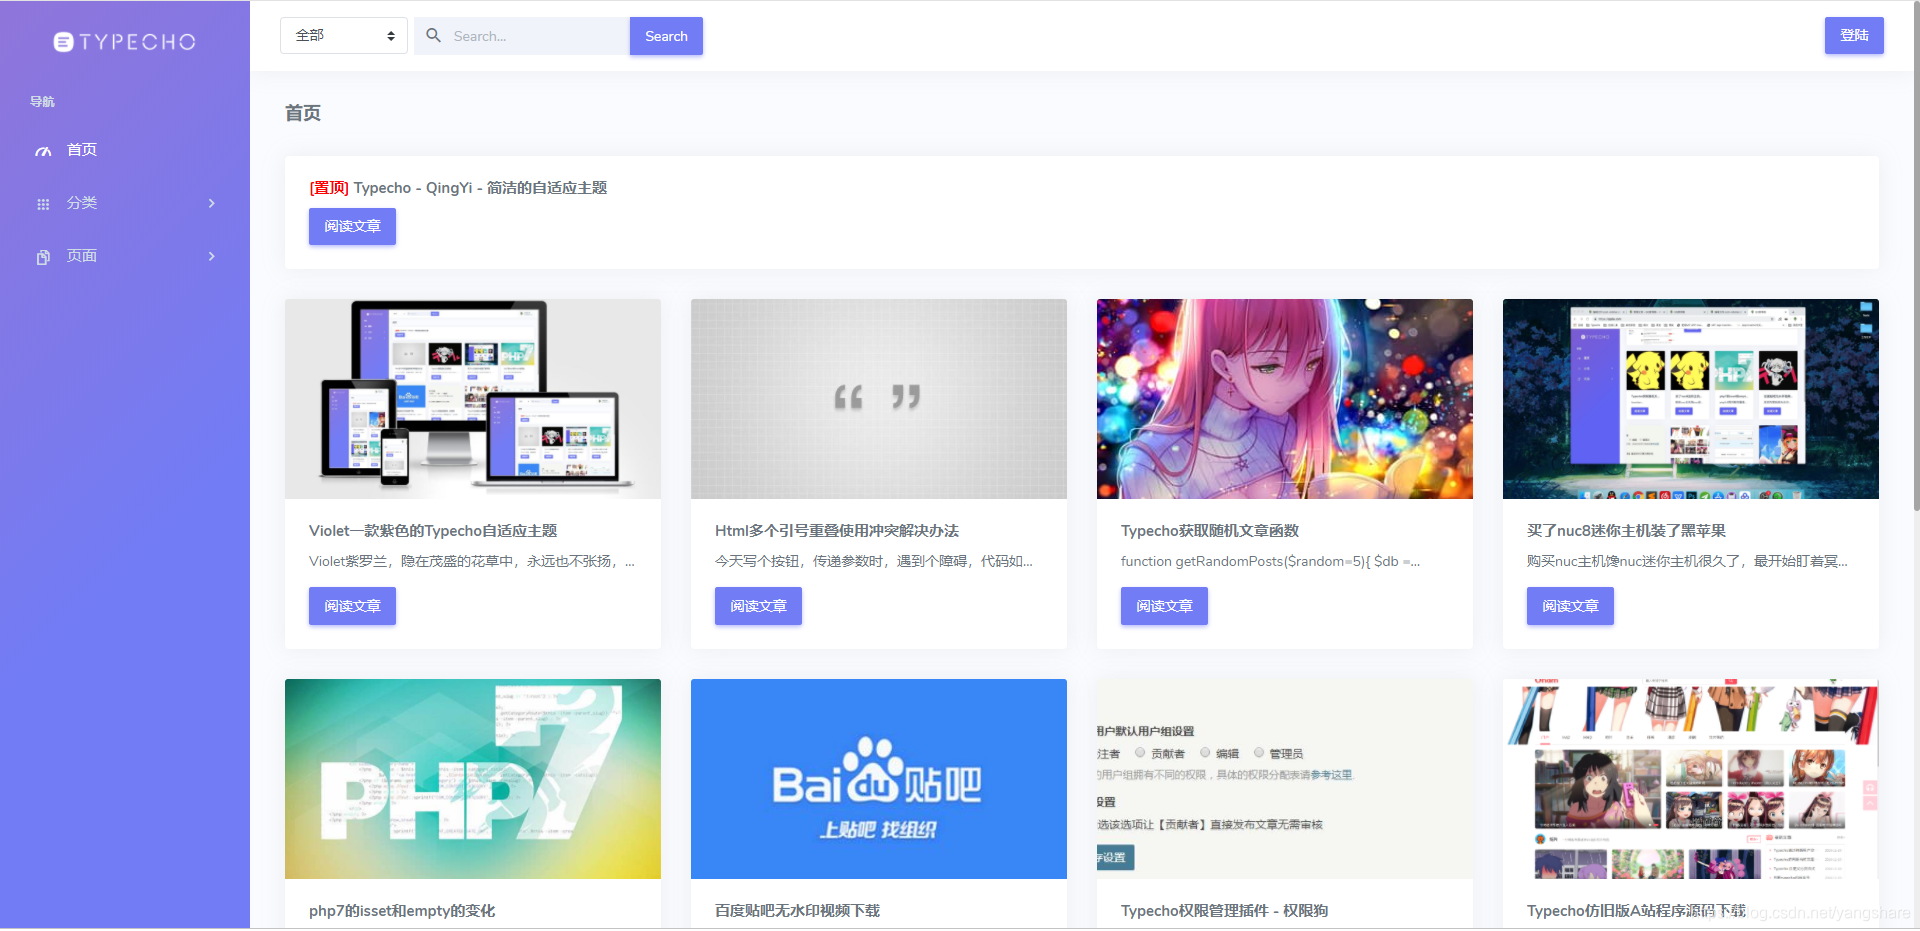Click the Search button

(666, 36)
